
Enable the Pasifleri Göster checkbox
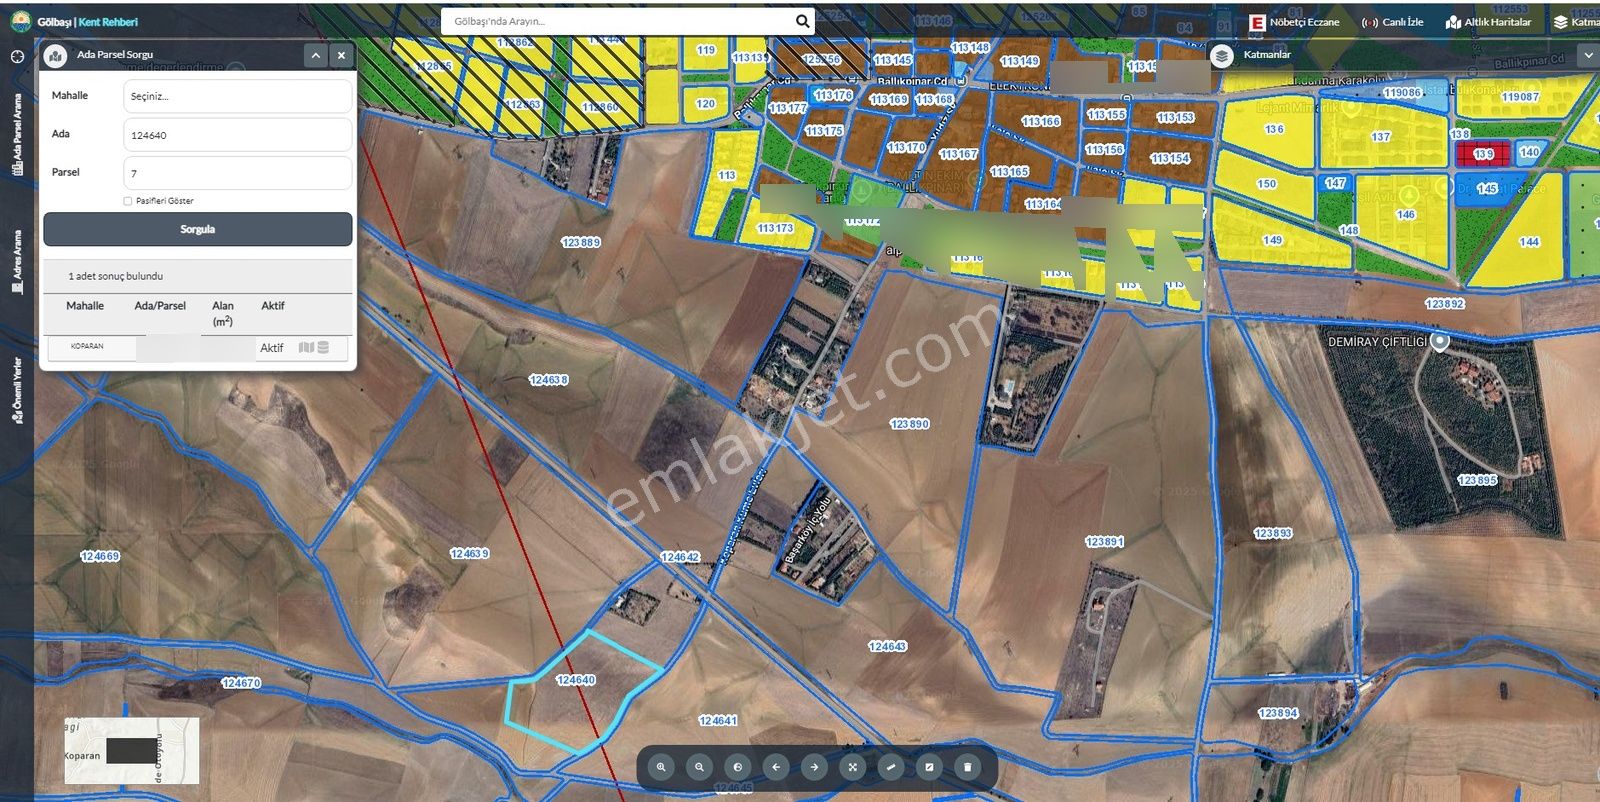coord(128,201)
